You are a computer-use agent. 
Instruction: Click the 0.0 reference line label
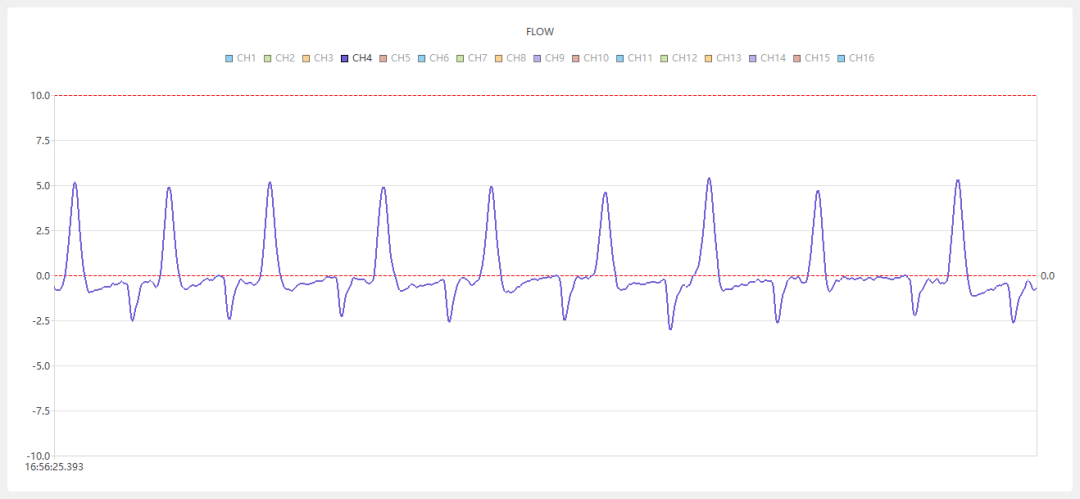tap(1048, 276)
